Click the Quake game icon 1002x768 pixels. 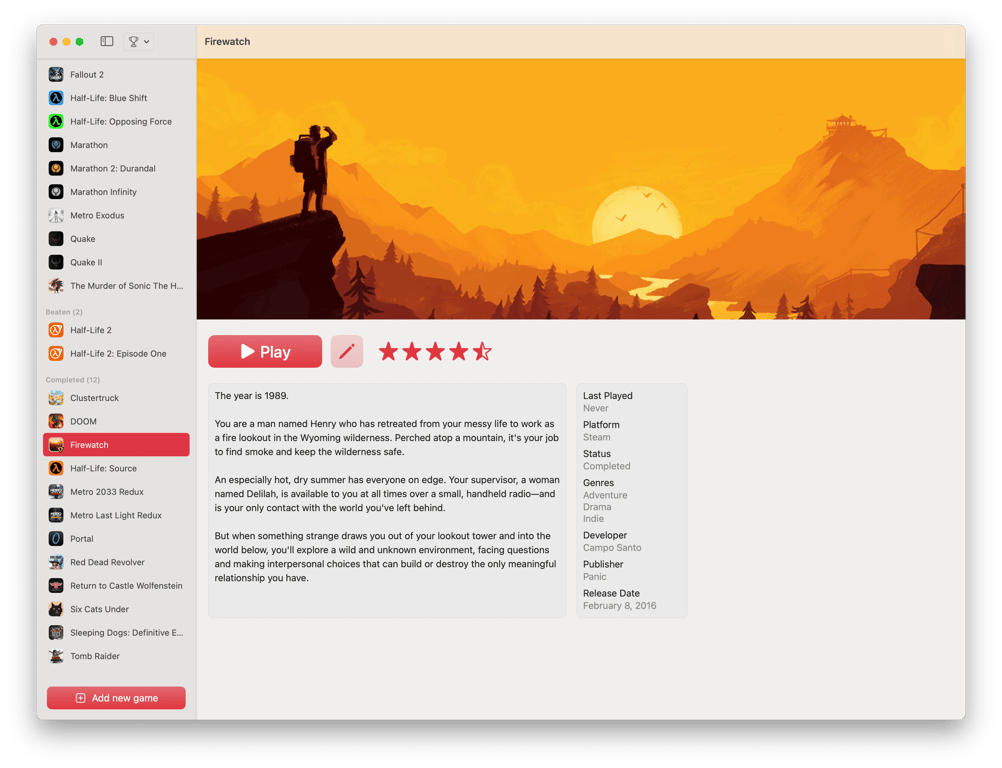[56, 239]
